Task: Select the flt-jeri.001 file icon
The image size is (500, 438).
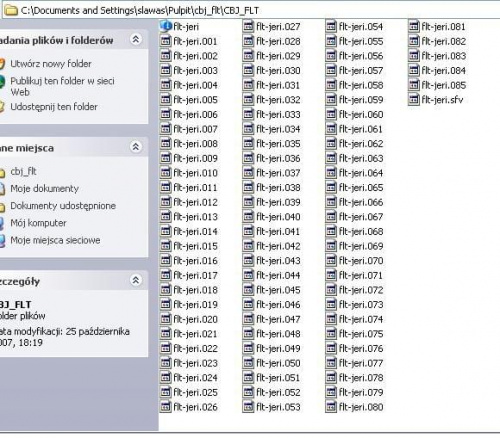Action: click(x=166, y=41)
